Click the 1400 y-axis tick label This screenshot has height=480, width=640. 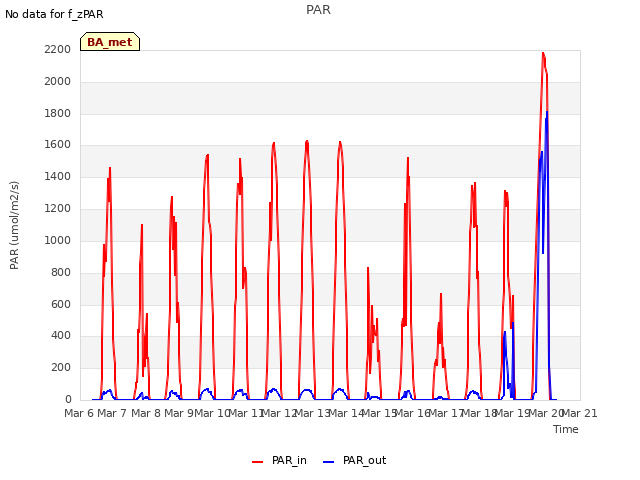(x=58, y=176)
